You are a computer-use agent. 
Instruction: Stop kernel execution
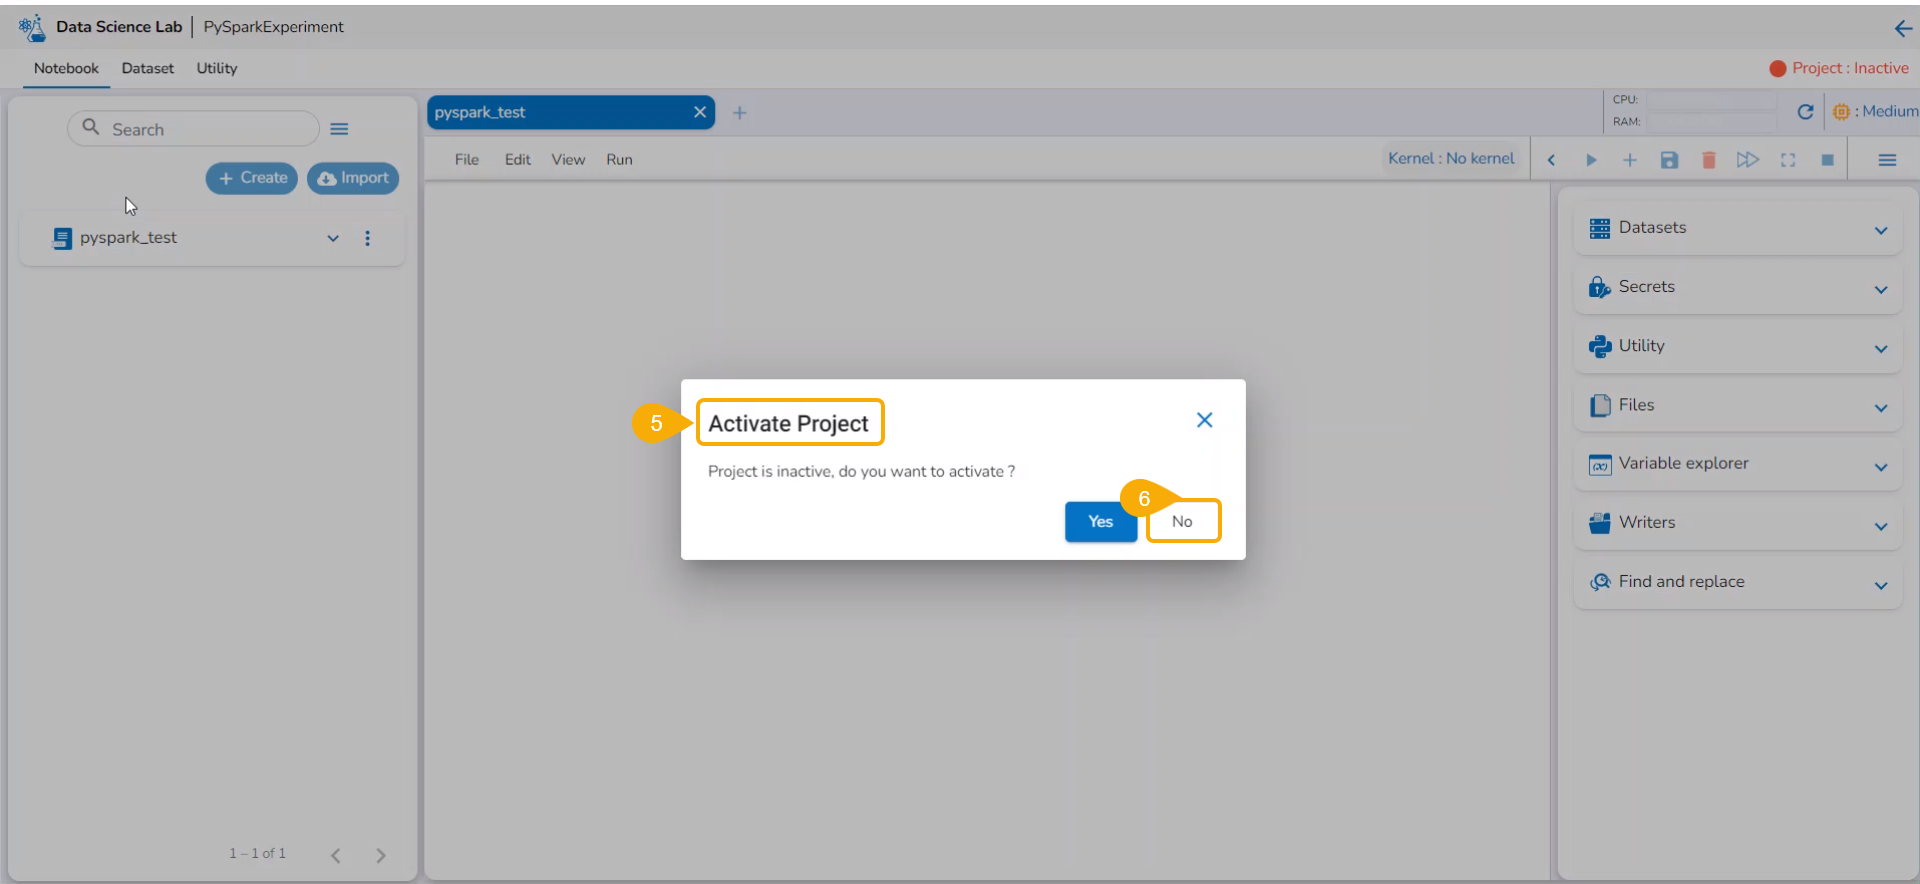[1827, 160]
